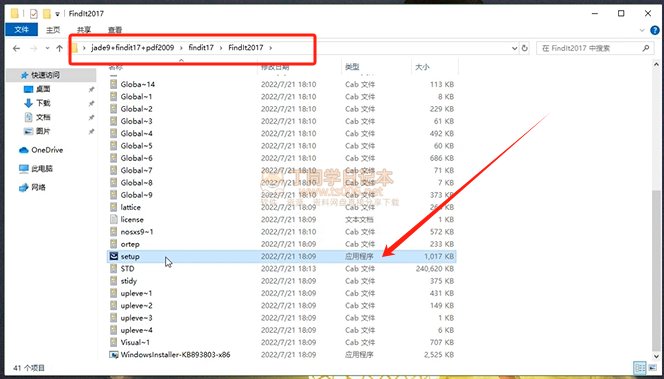Expand the ribbon chevron
The image size is (664, 379).
coord(642,30)
